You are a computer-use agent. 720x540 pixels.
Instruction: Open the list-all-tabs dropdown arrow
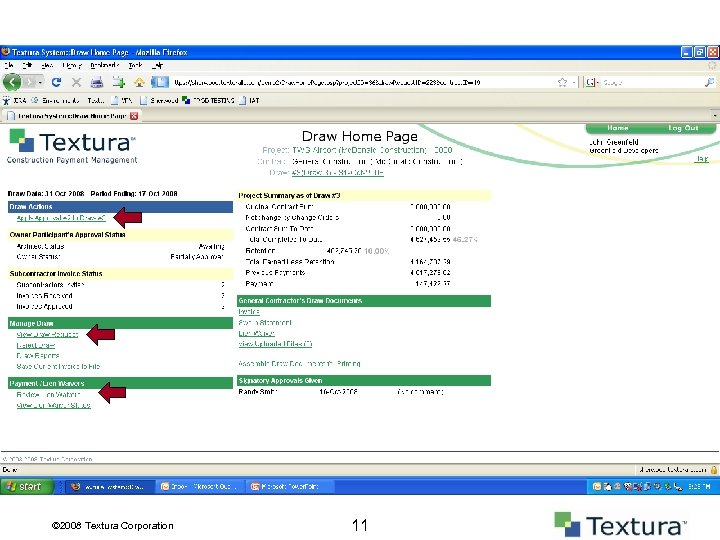point(714,116)
